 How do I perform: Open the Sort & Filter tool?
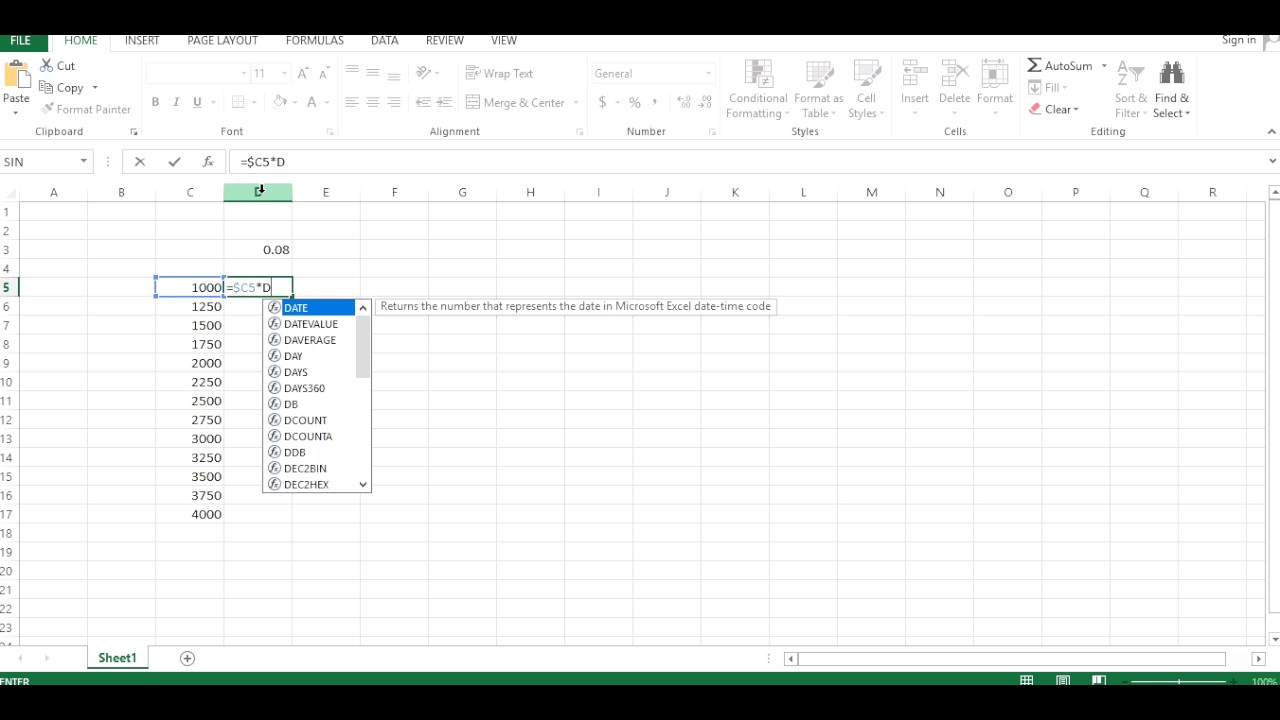(1131, 89)
